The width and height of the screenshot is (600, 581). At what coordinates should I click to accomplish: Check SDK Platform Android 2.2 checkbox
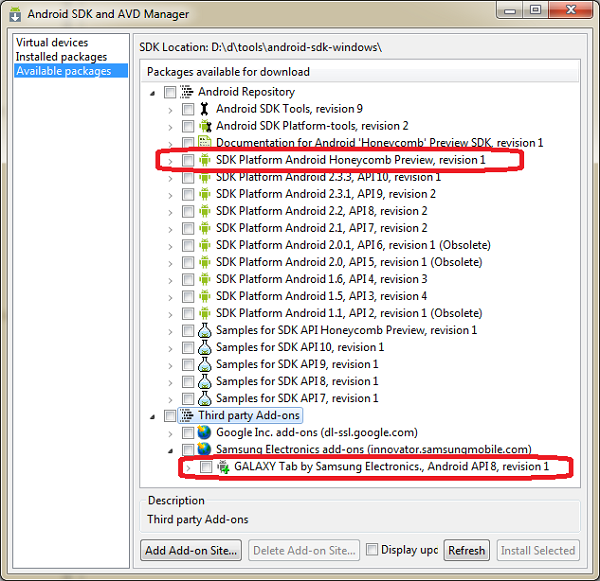point(188,211)
